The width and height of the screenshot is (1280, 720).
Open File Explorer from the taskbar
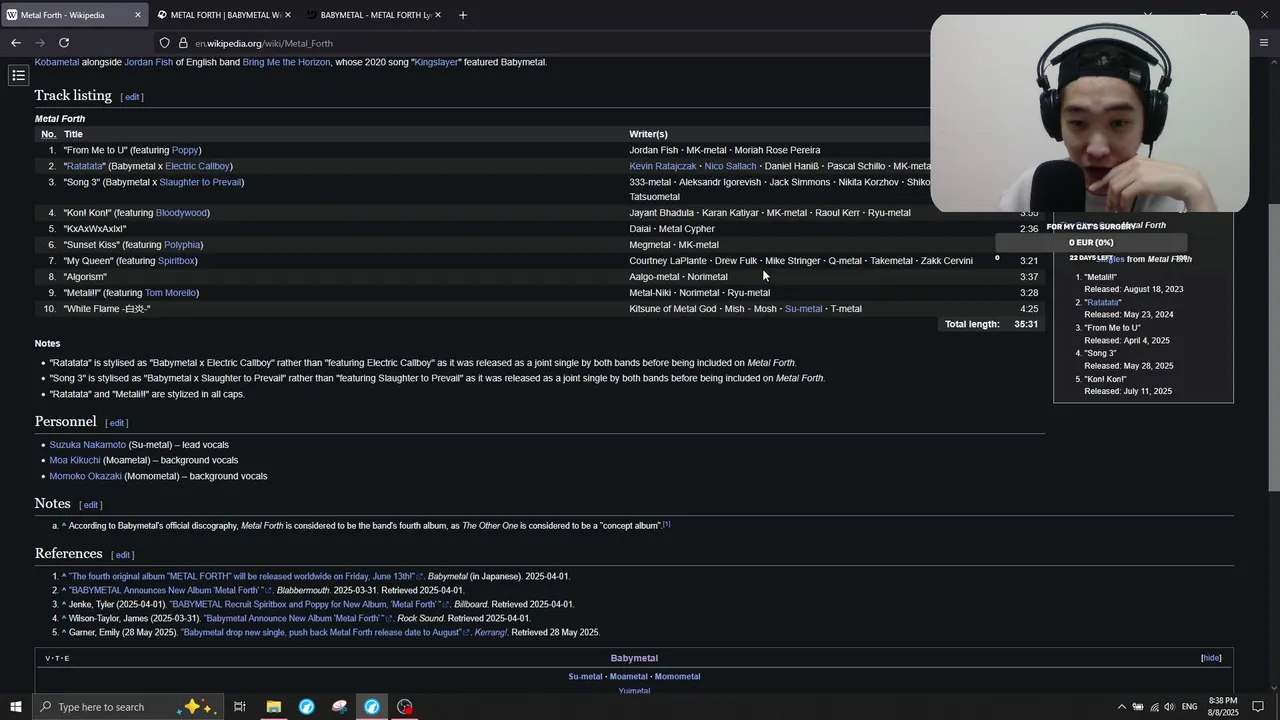point(273,707)
